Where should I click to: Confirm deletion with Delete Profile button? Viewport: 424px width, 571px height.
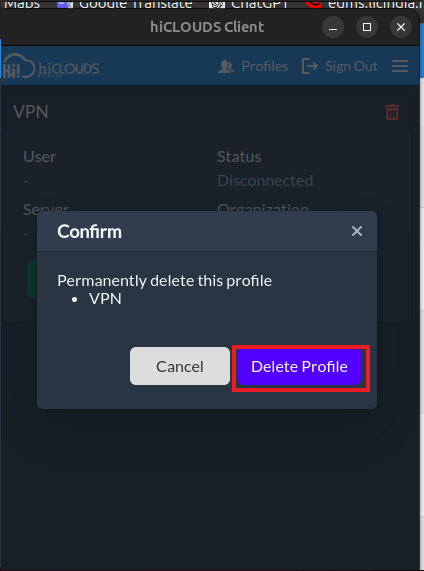[x=299, y=366]
